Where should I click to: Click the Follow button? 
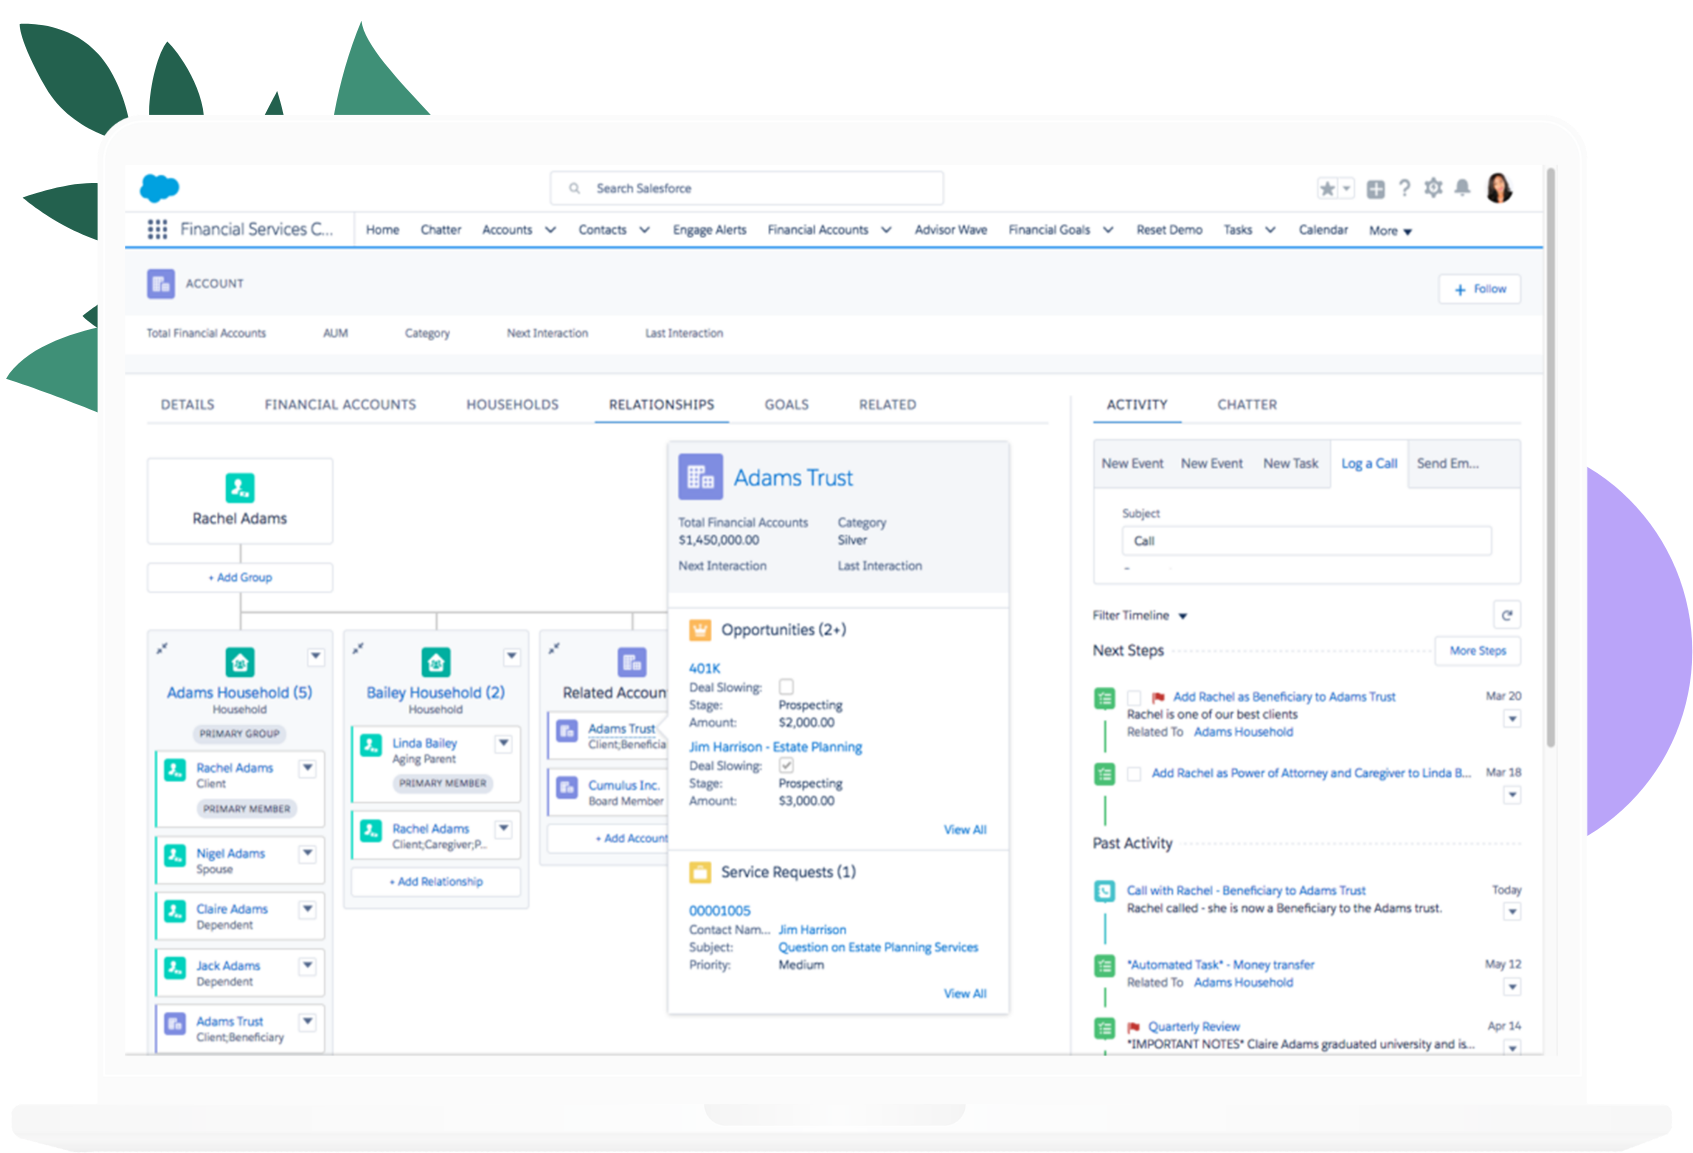1480,289
